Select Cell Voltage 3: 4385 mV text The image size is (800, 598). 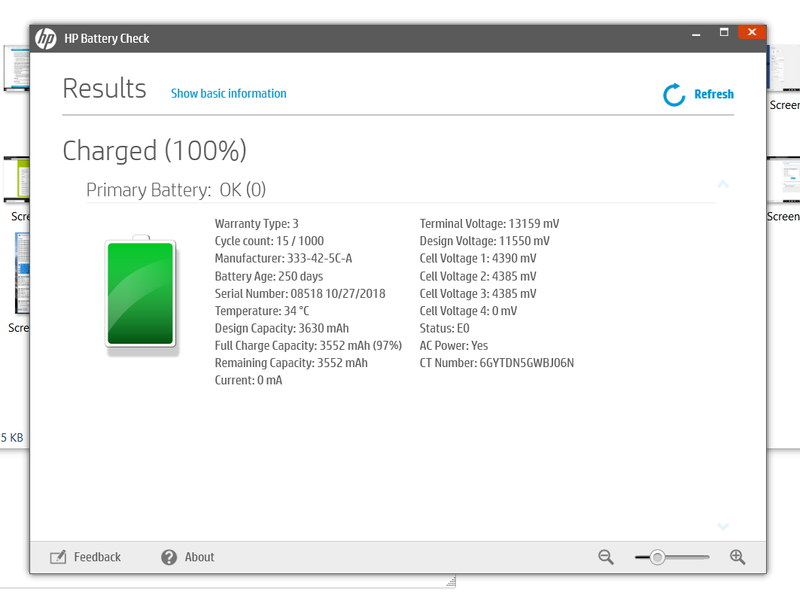point(478,293)
